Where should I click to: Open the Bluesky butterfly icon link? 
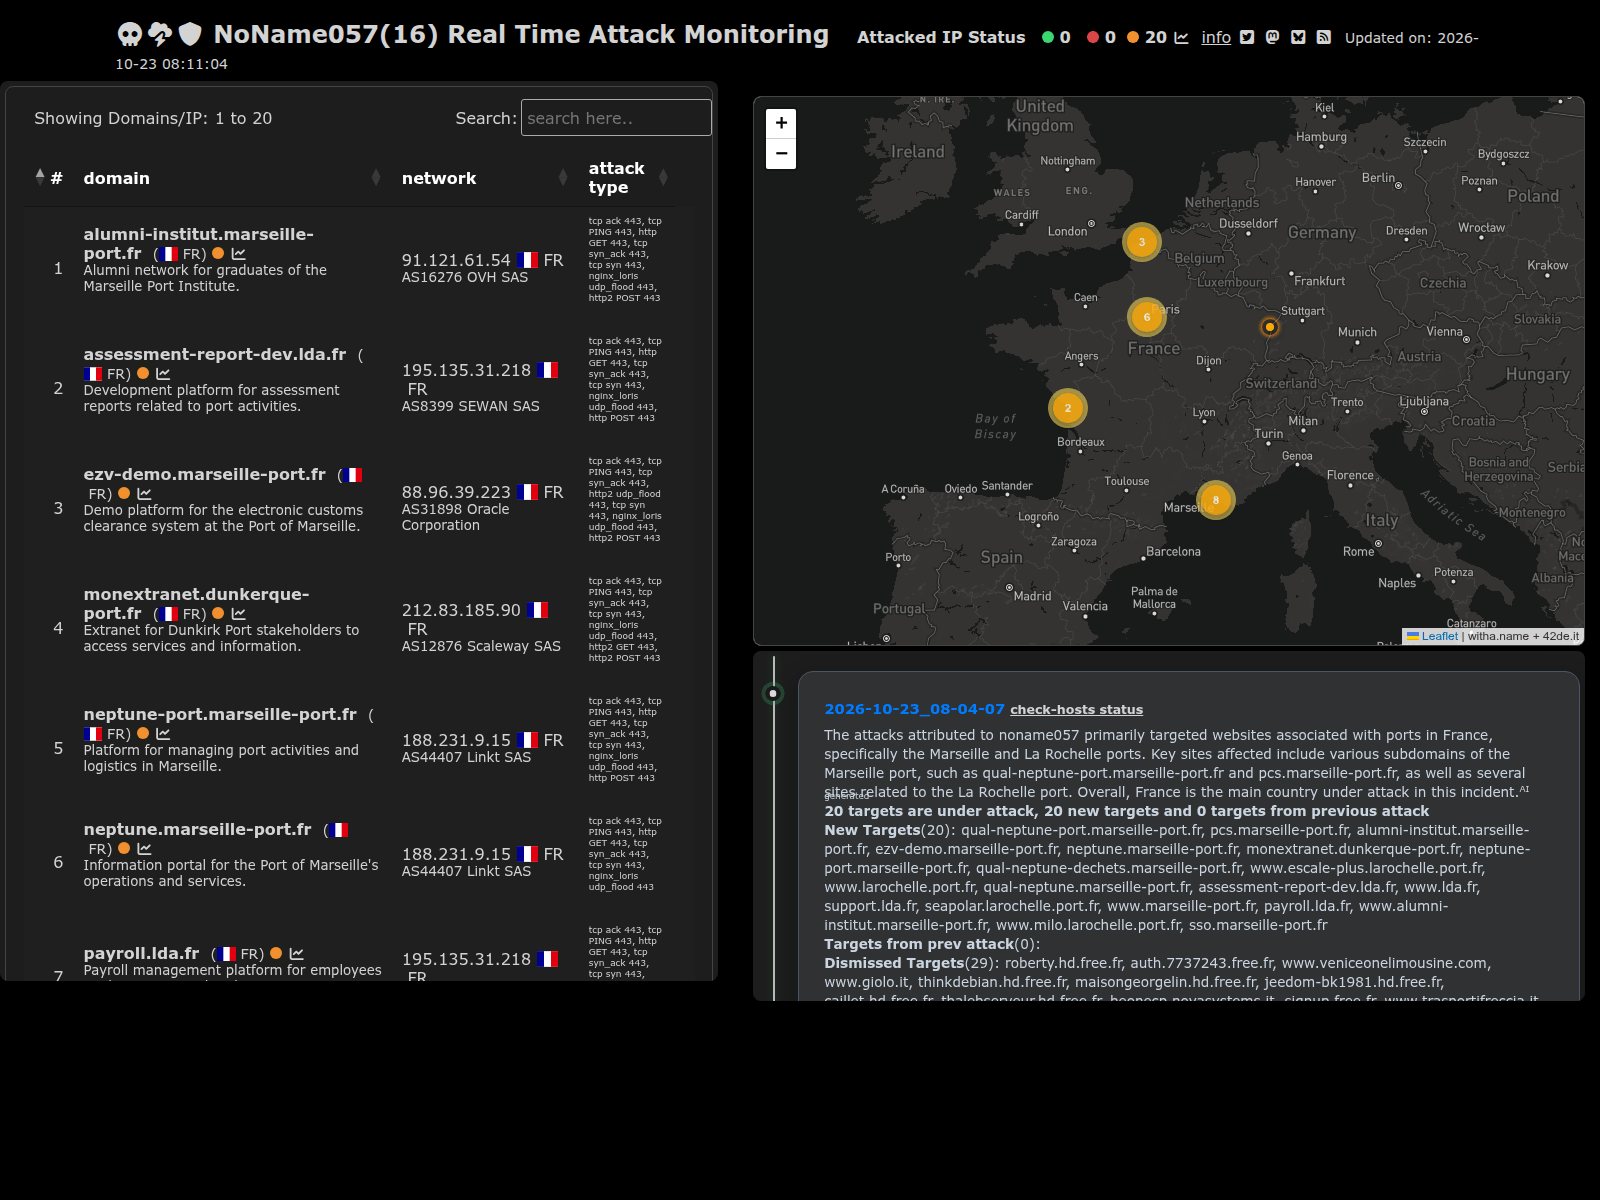pos(1298,37)
